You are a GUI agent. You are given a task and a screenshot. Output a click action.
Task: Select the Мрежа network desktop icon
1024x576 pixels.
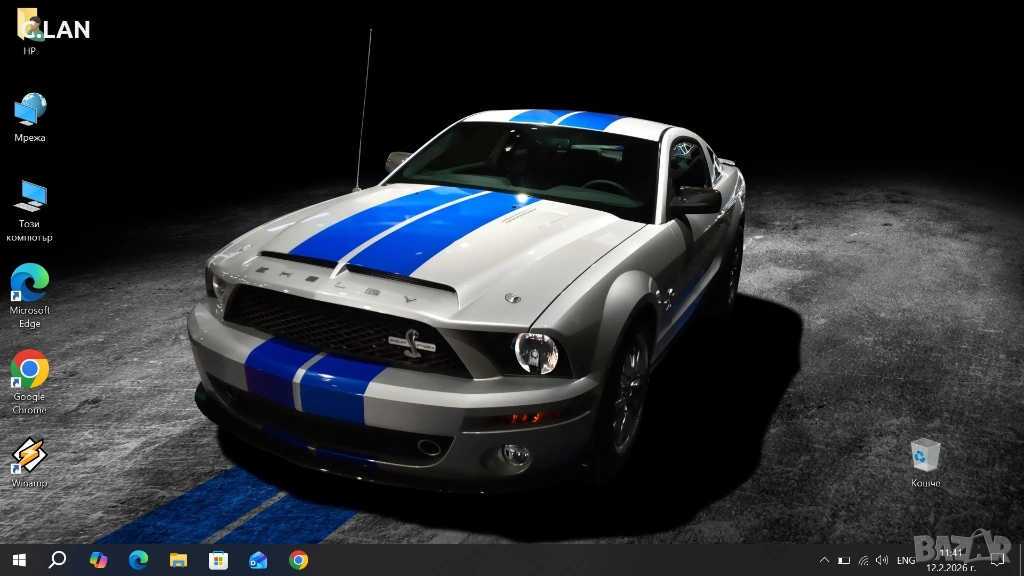tap(29, 109)
